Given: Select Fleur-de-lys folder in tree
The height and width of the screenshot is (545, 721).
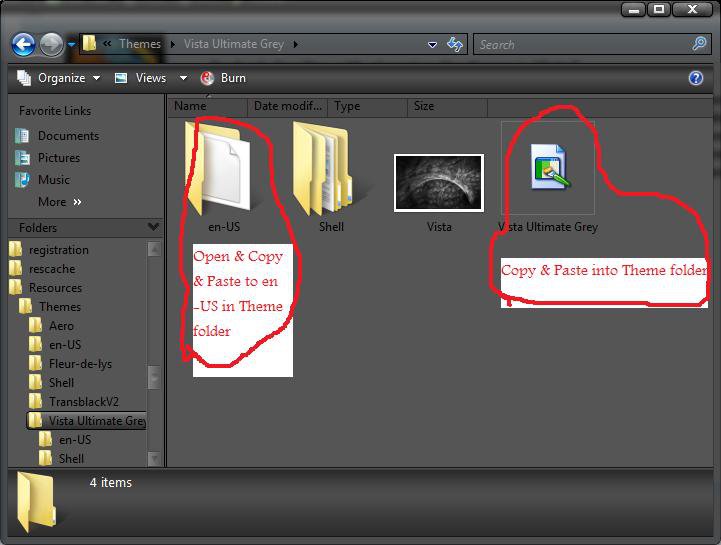Looking at the screenshot, I should pyautogui.click(x=80, y=364).
